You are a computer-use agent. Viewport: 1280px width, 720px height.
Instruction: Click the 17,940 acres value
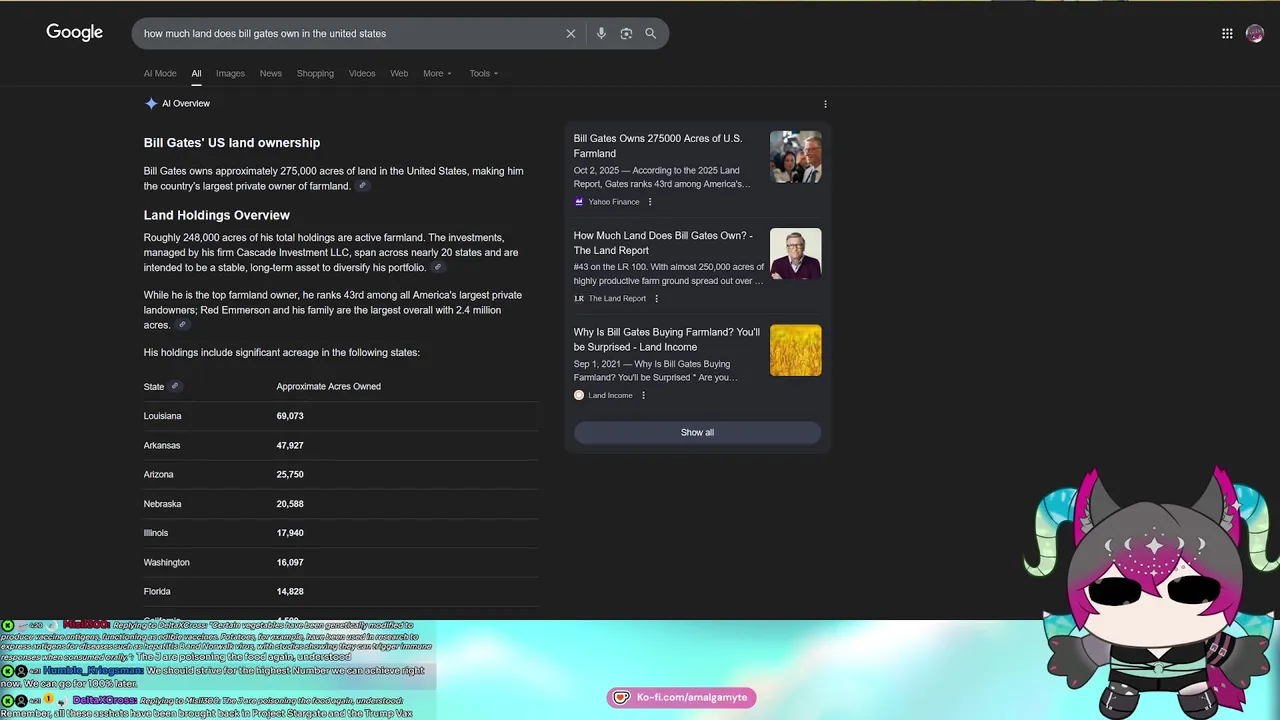(x=290, y=533)
